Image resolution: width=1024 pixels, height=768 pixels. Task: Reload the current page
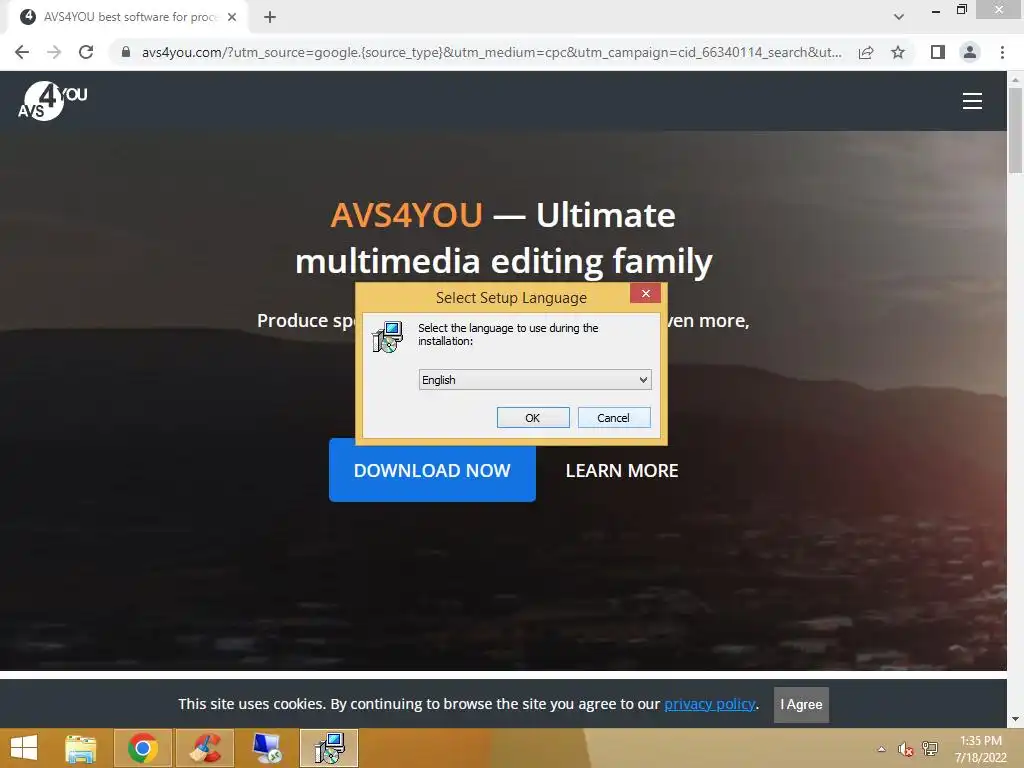click(x=86, y=52)
